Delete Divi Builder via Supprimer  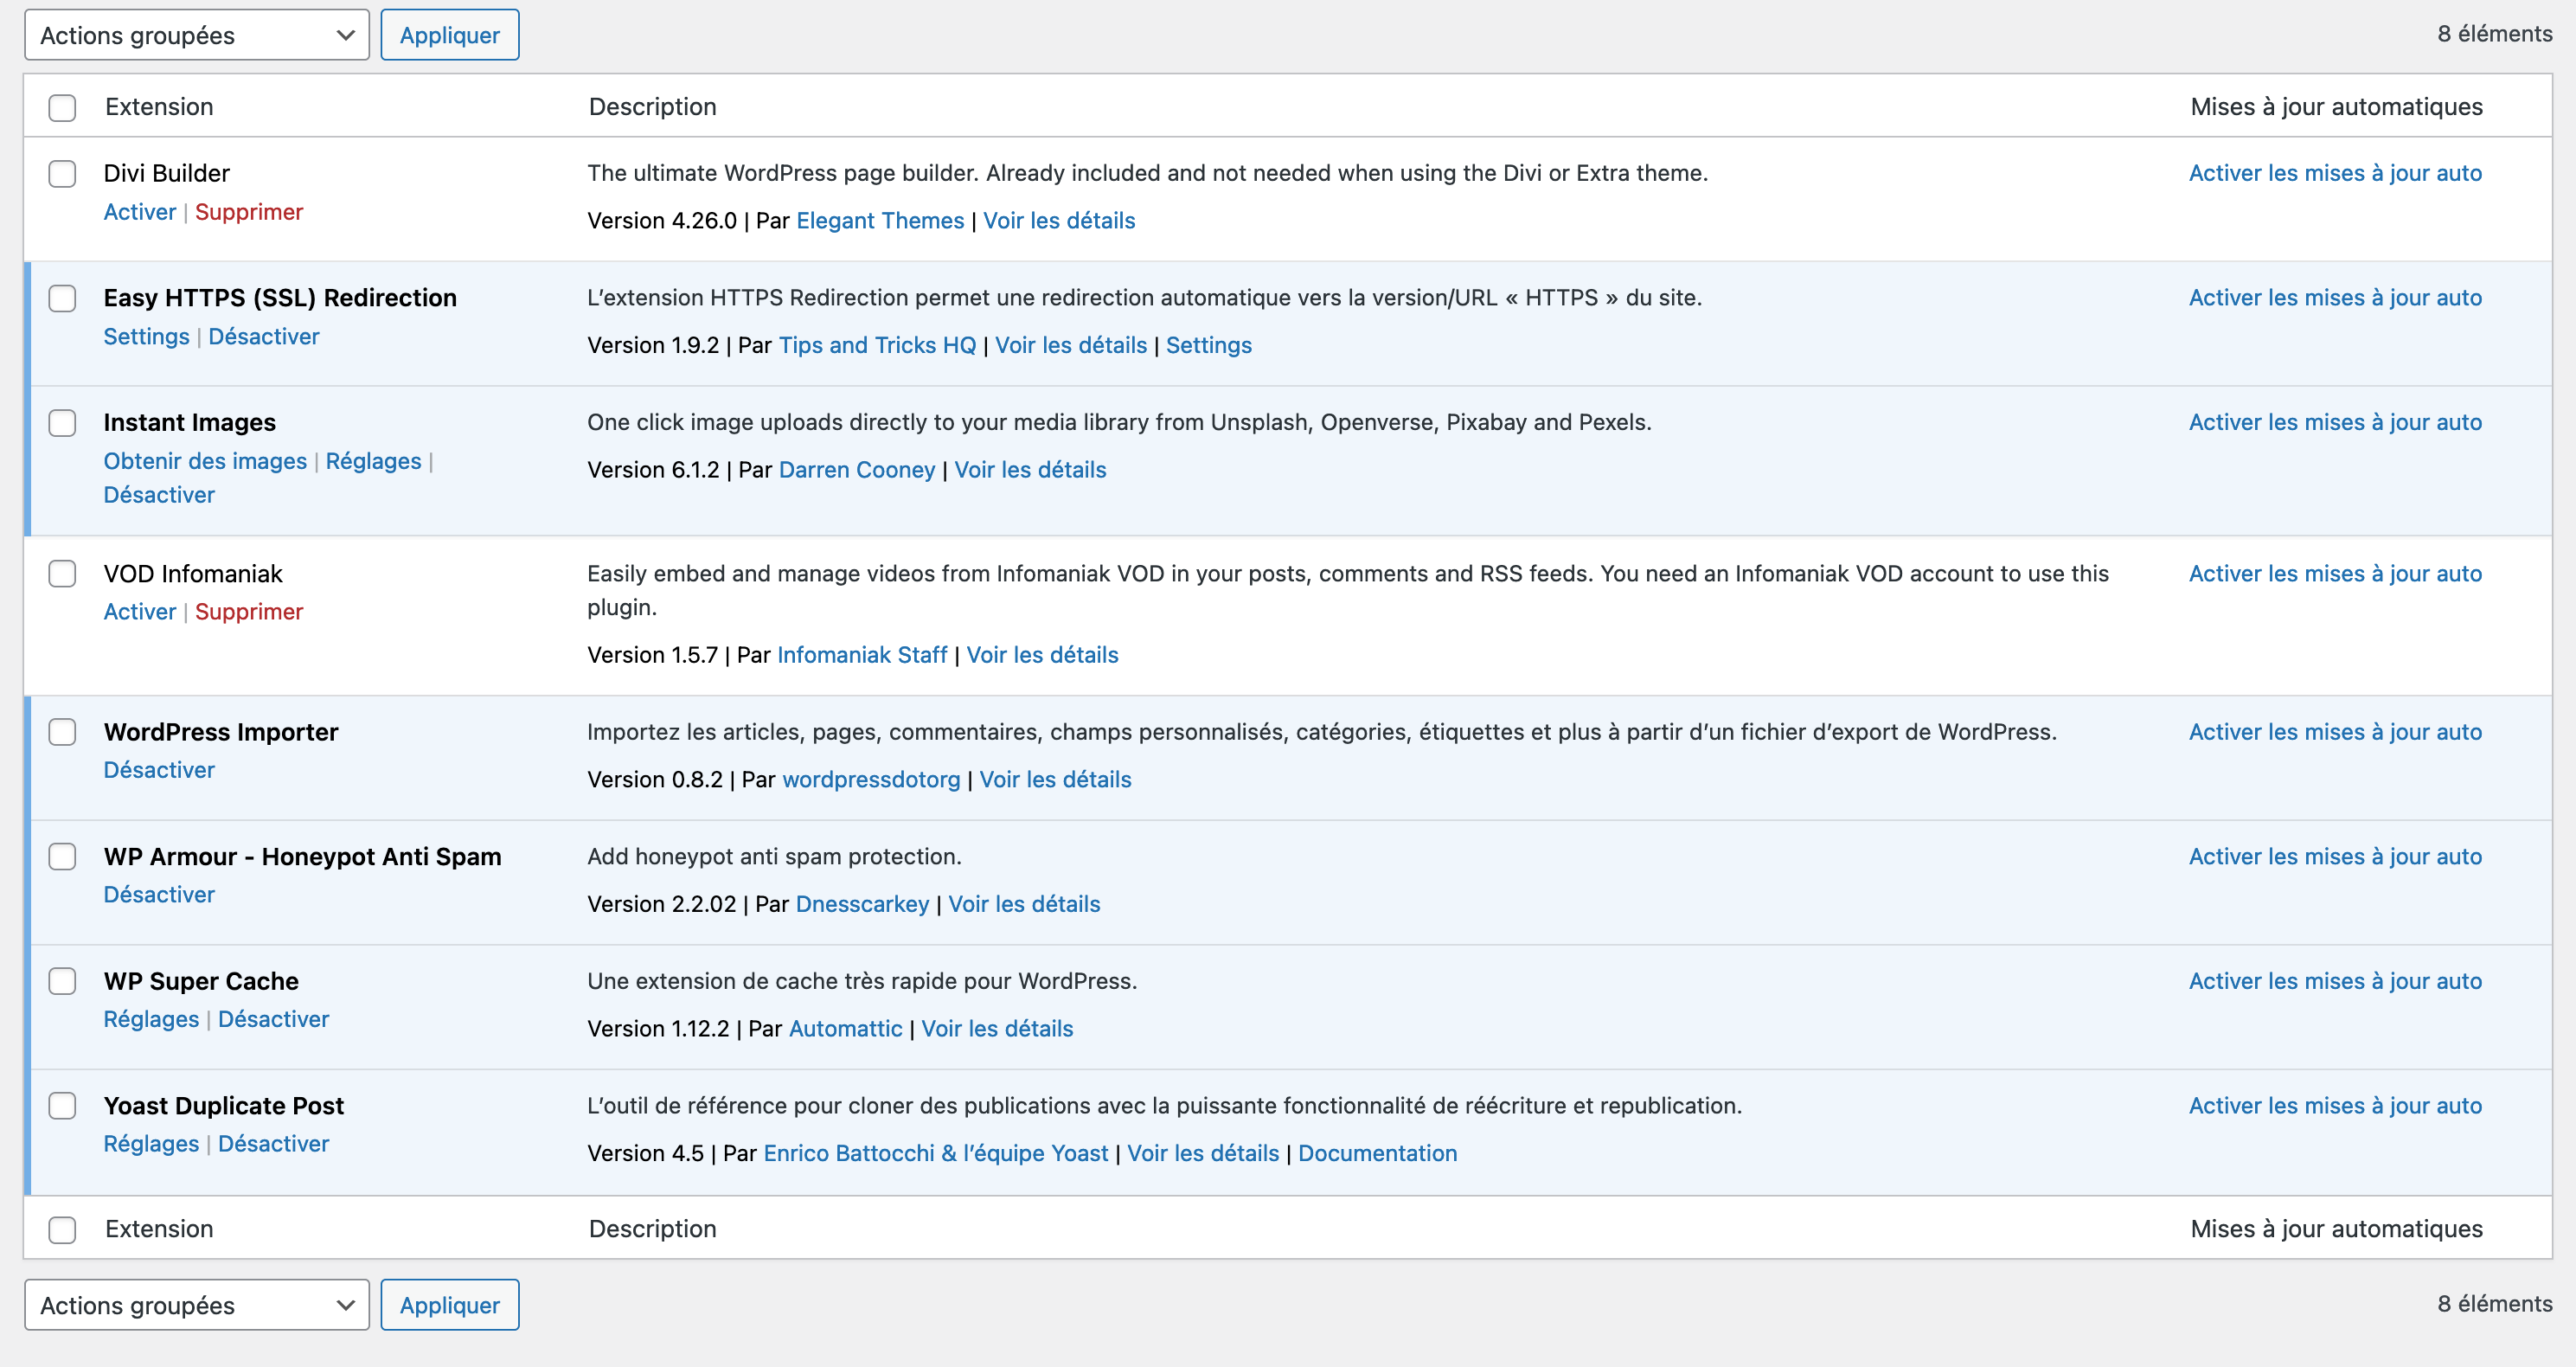[249, 212]
